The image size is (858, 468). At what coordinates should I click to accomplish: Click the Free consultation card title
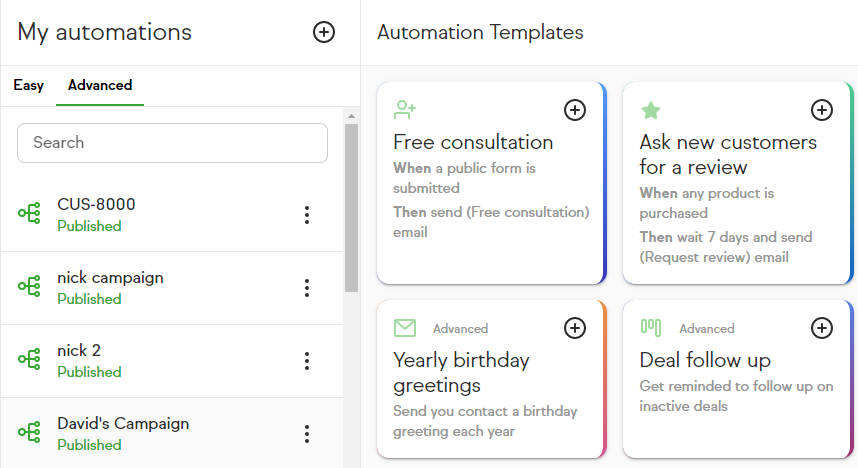click(x=473, y=142)
